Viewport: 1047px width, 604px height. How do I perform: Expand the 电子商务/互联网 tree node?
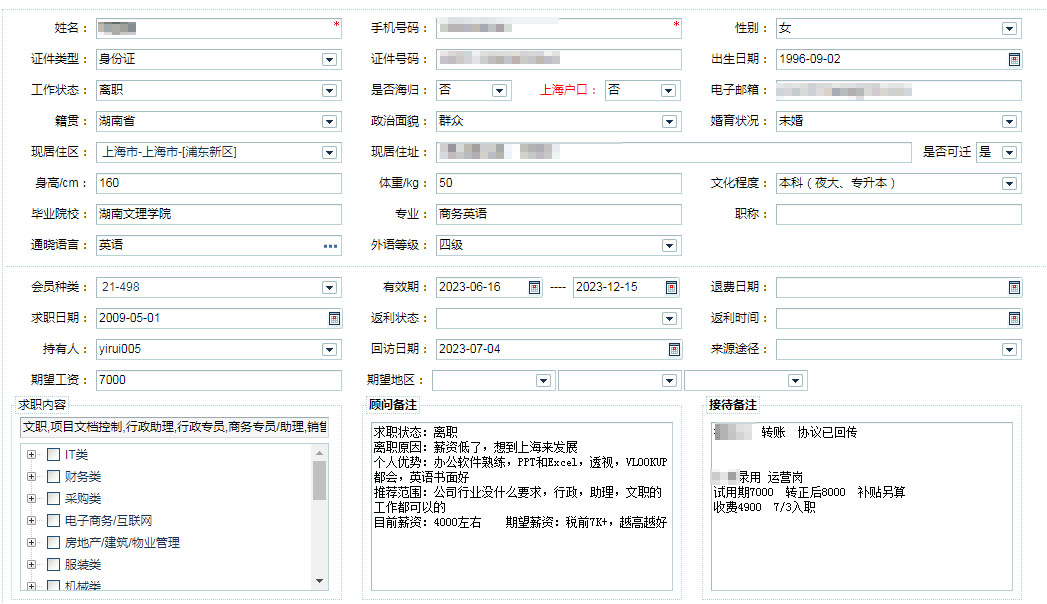pos(31,521)
